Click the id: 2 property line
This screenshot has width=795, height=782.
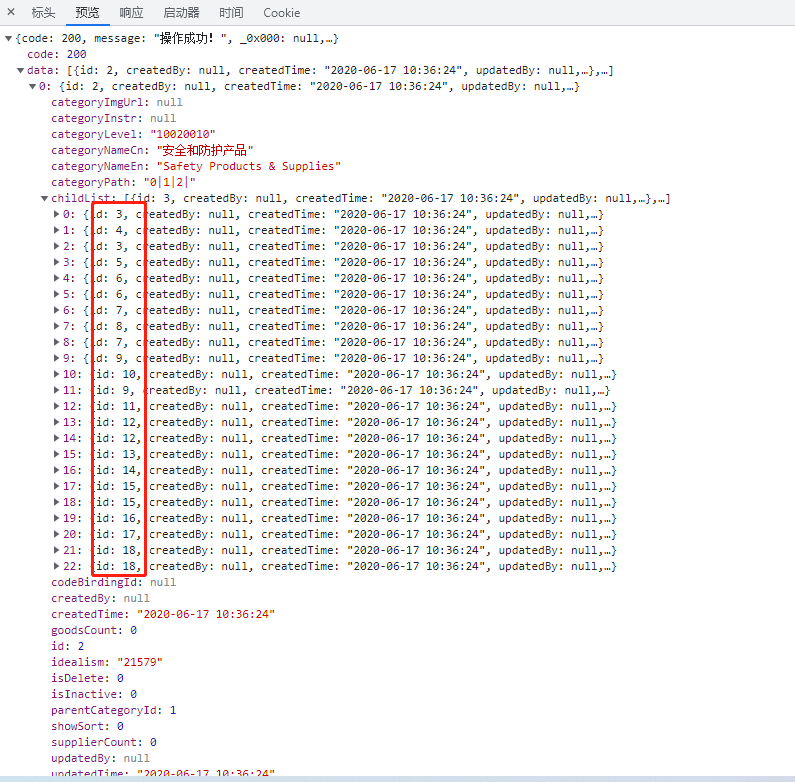(x=67, y=647)
